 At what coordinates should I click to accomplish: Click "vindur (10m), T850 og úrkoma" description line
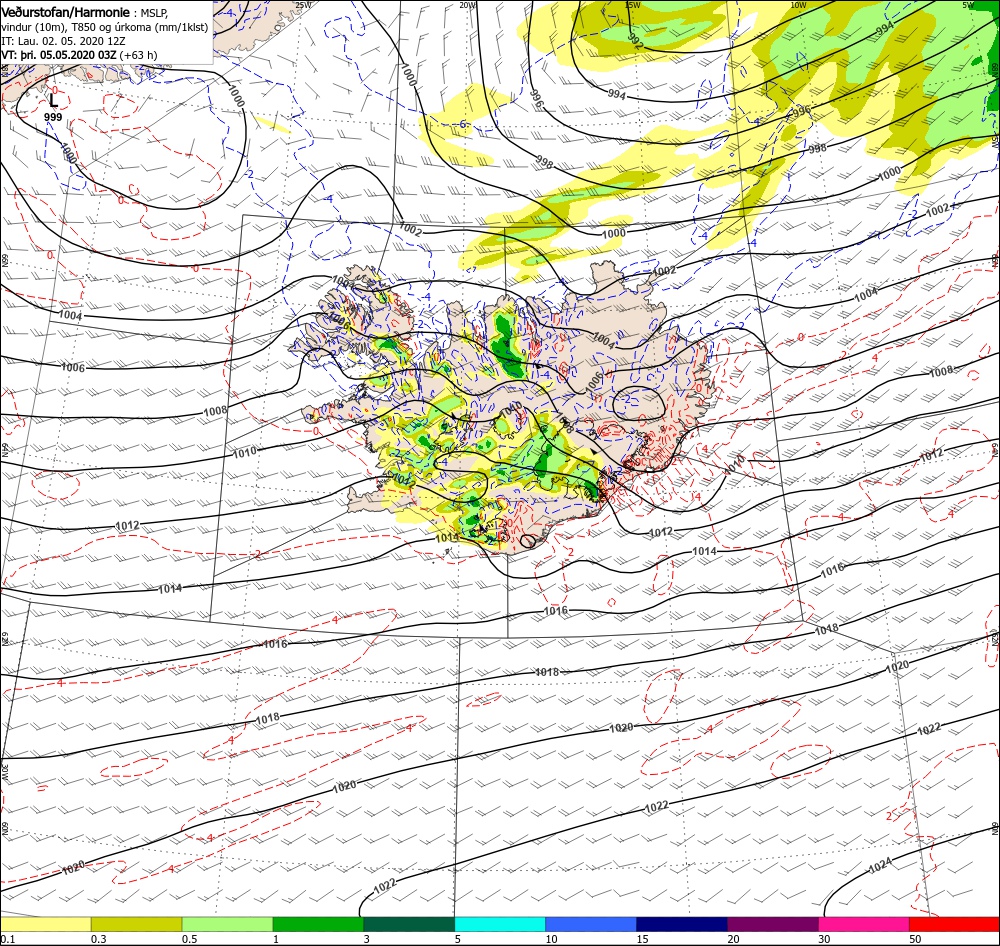click(105, 27)
